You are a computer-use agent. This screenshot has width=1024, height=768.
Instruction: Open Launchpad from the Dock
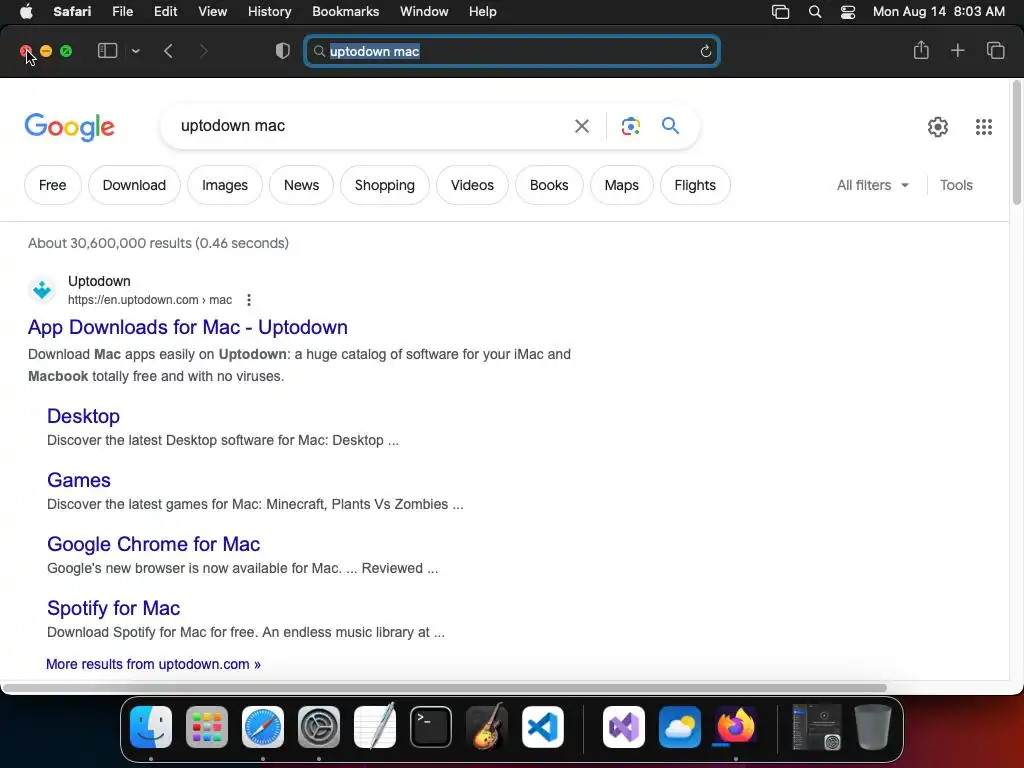coord(207,727)
